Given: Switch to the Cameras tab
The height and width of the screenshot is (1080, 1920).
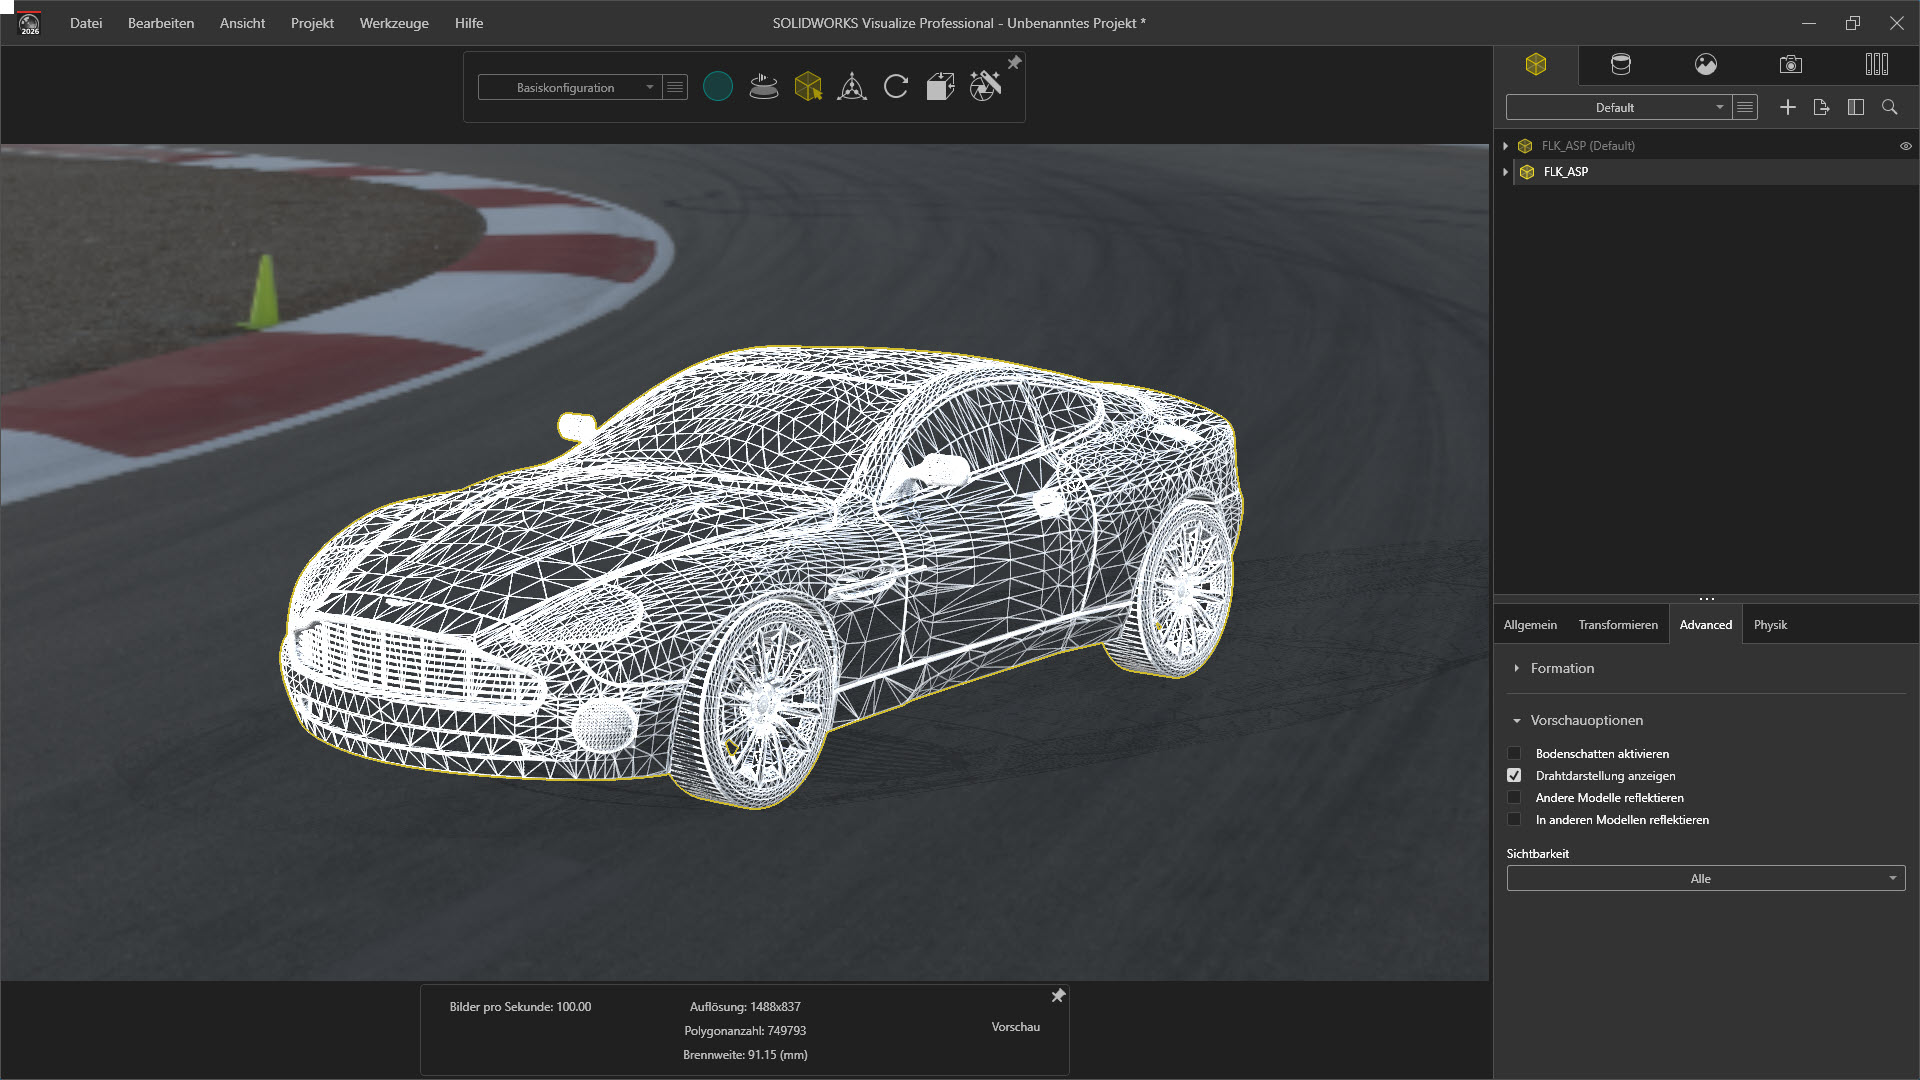Looking at the screenshot, I should [1791, 65].
